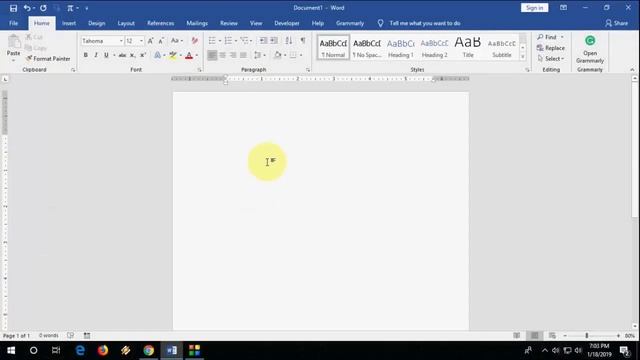Apply superscript formatting
The width and height of the screenshot is (640, 360).
[143, 55]
